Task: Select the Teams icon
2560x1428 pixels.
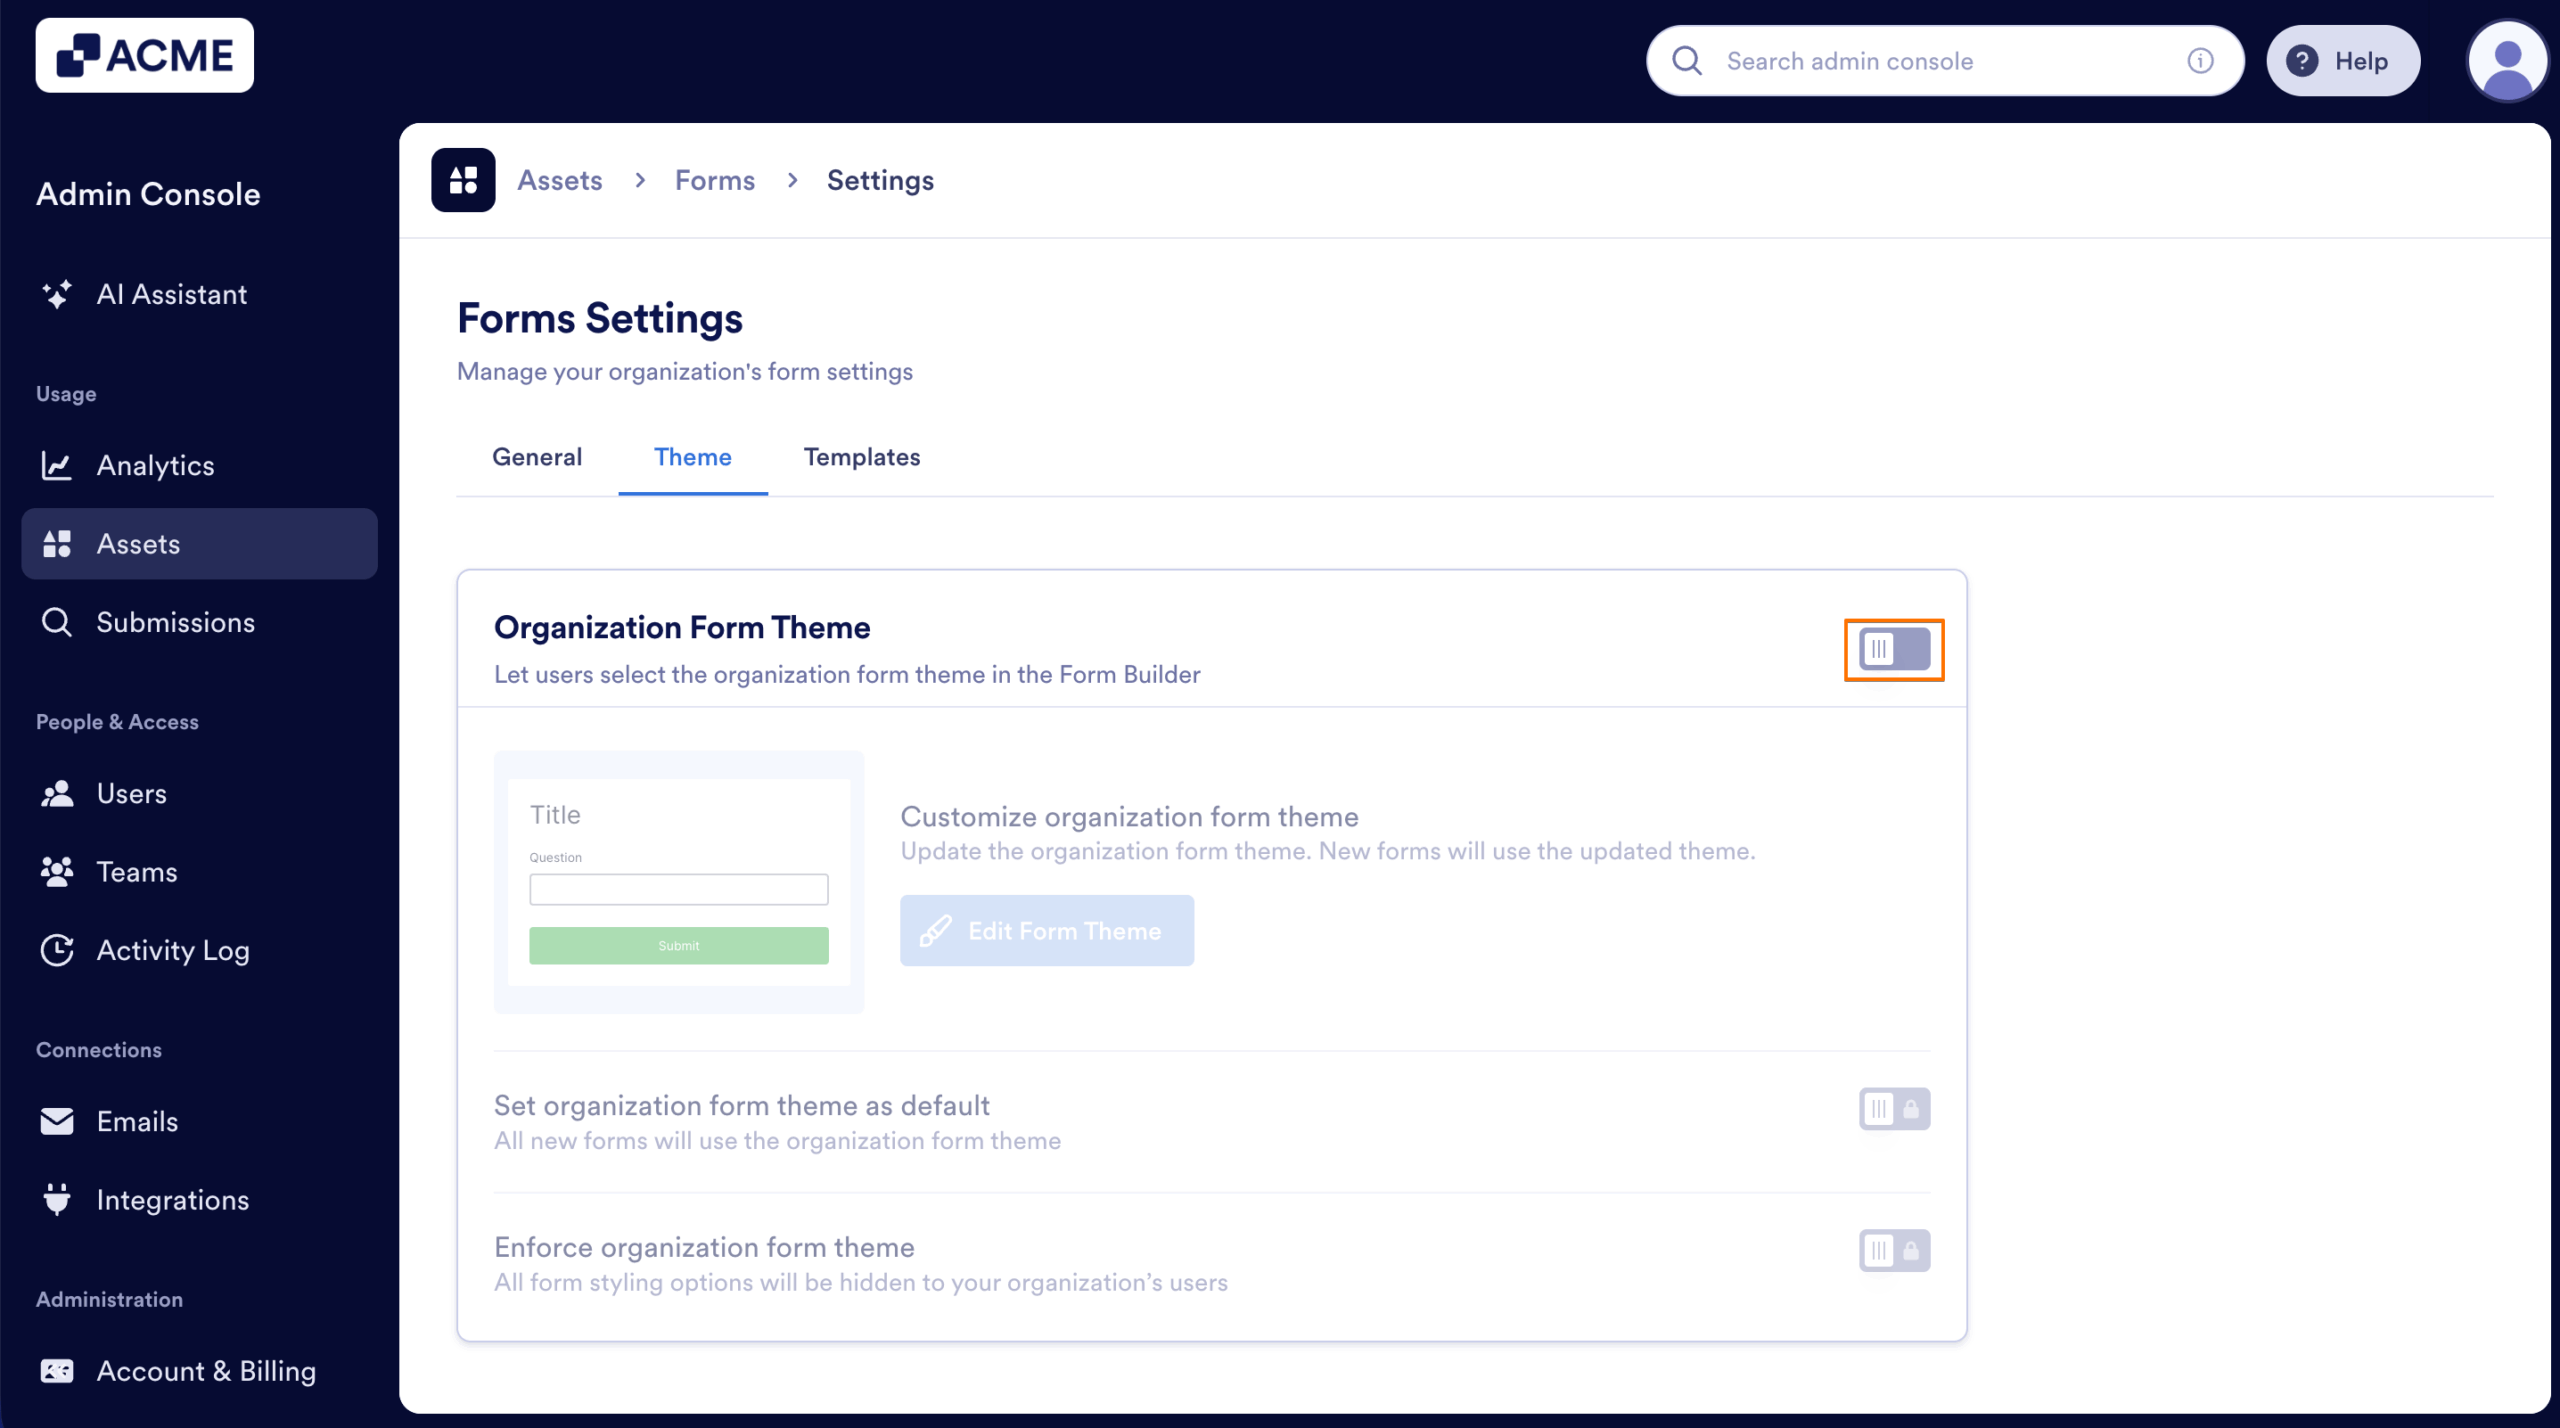Action: click(x=58, y=871)
